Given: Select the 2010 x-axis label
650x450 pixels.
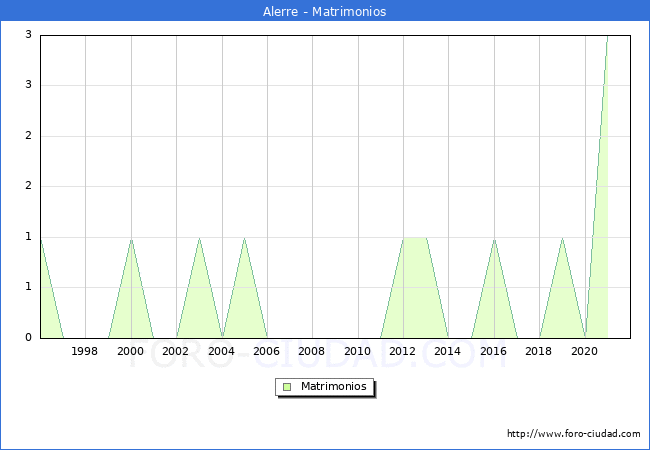Looking at the screenshot, I should tap(357, 351).
